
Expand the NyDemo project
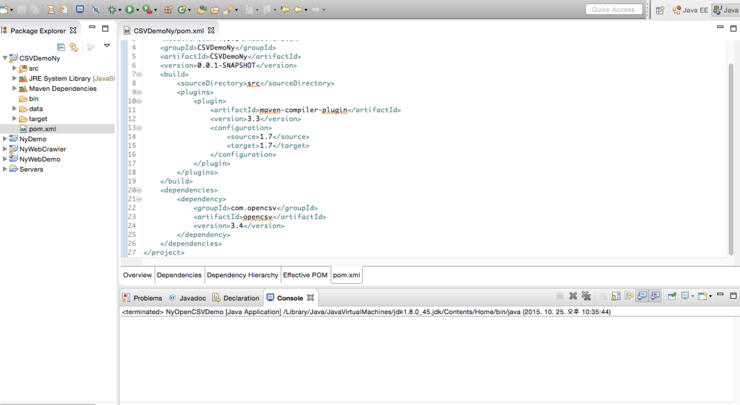click(5, 139)
